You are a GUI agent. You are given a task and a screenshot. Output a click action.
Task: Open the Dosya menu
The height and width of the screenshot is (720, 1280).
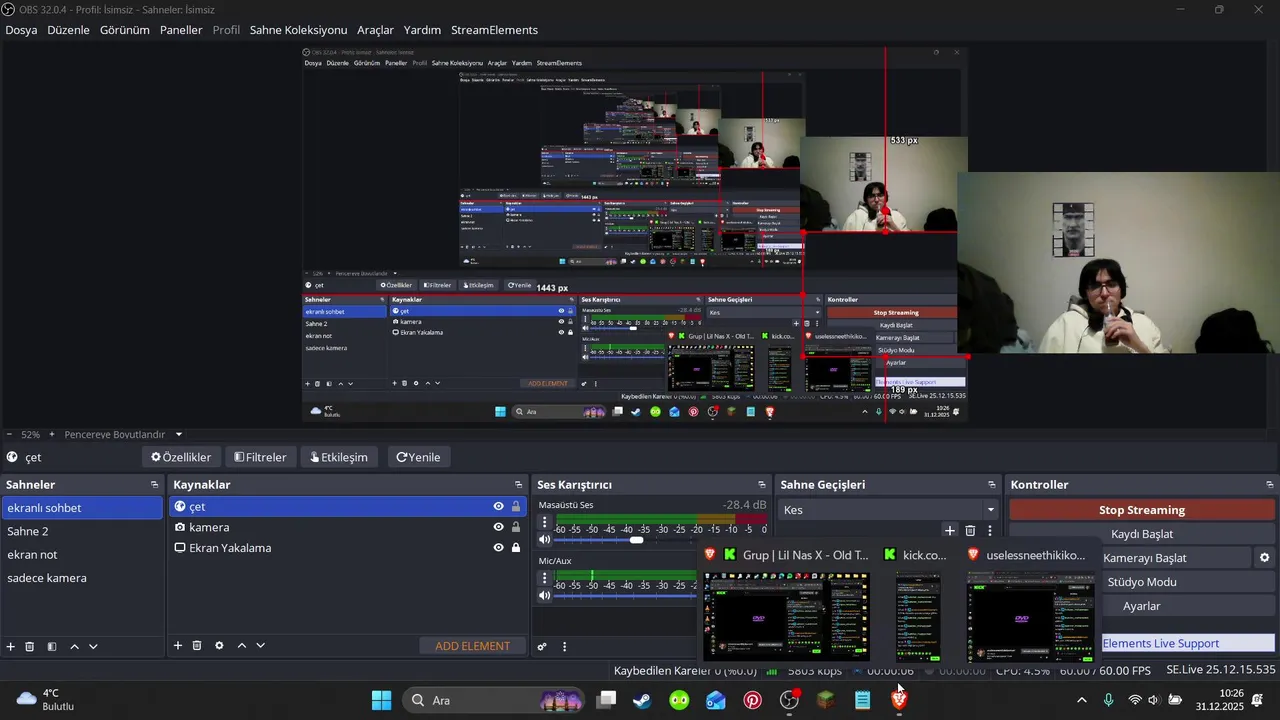[21, 30]
